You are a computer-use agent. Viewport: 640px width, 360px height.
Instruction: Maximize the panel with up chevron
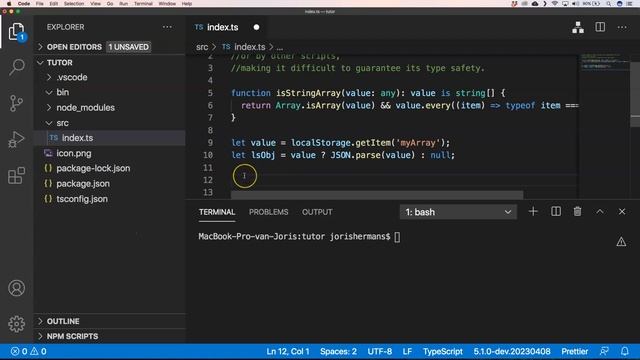click(600, 211)
